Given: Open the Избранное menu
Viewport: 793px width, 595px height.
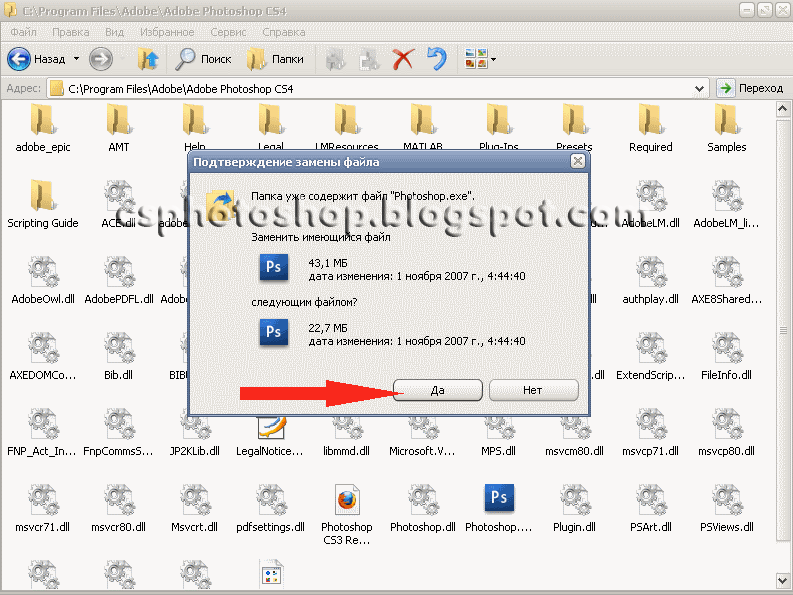Looking at the screenshot, I should pyautogui.click(x=167, y=32).
